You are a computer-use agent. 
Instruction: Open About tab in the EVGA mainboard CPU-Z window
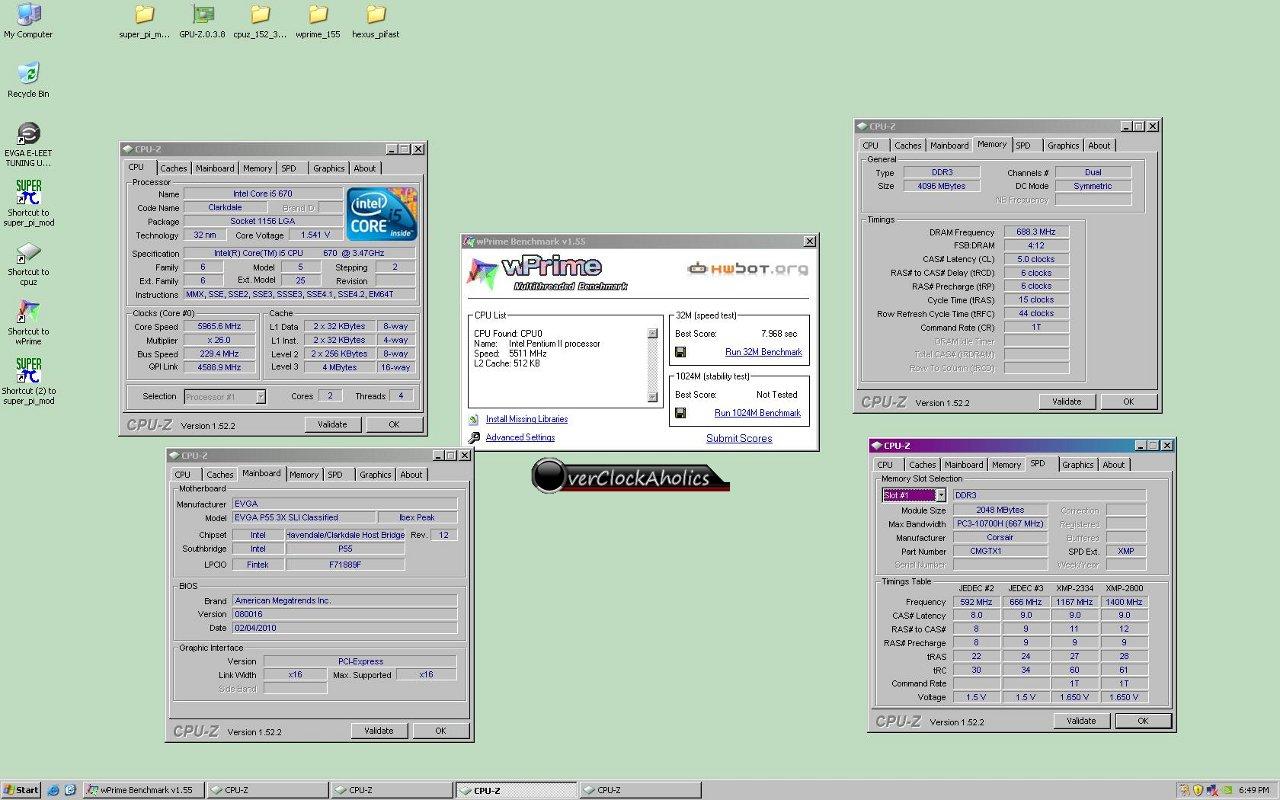(x=412, y=475)
